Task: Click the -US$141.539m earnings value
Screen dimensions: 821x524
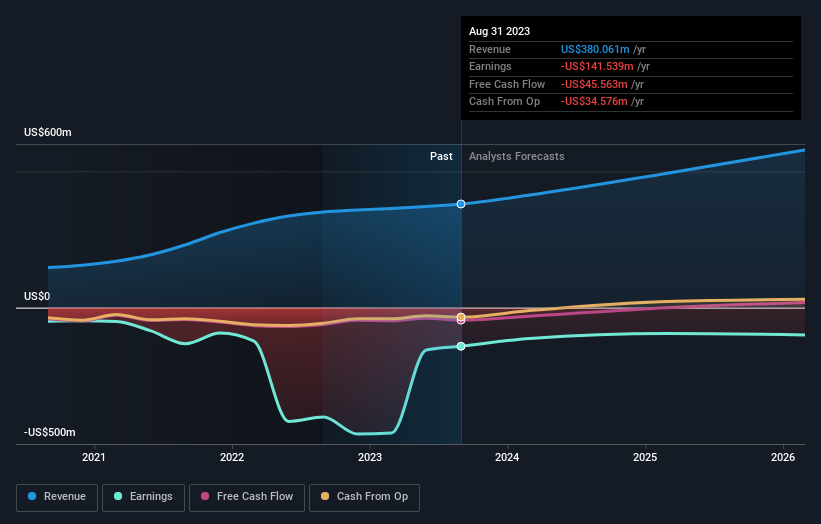Action: pyautogui.click(x=597, y=66)
